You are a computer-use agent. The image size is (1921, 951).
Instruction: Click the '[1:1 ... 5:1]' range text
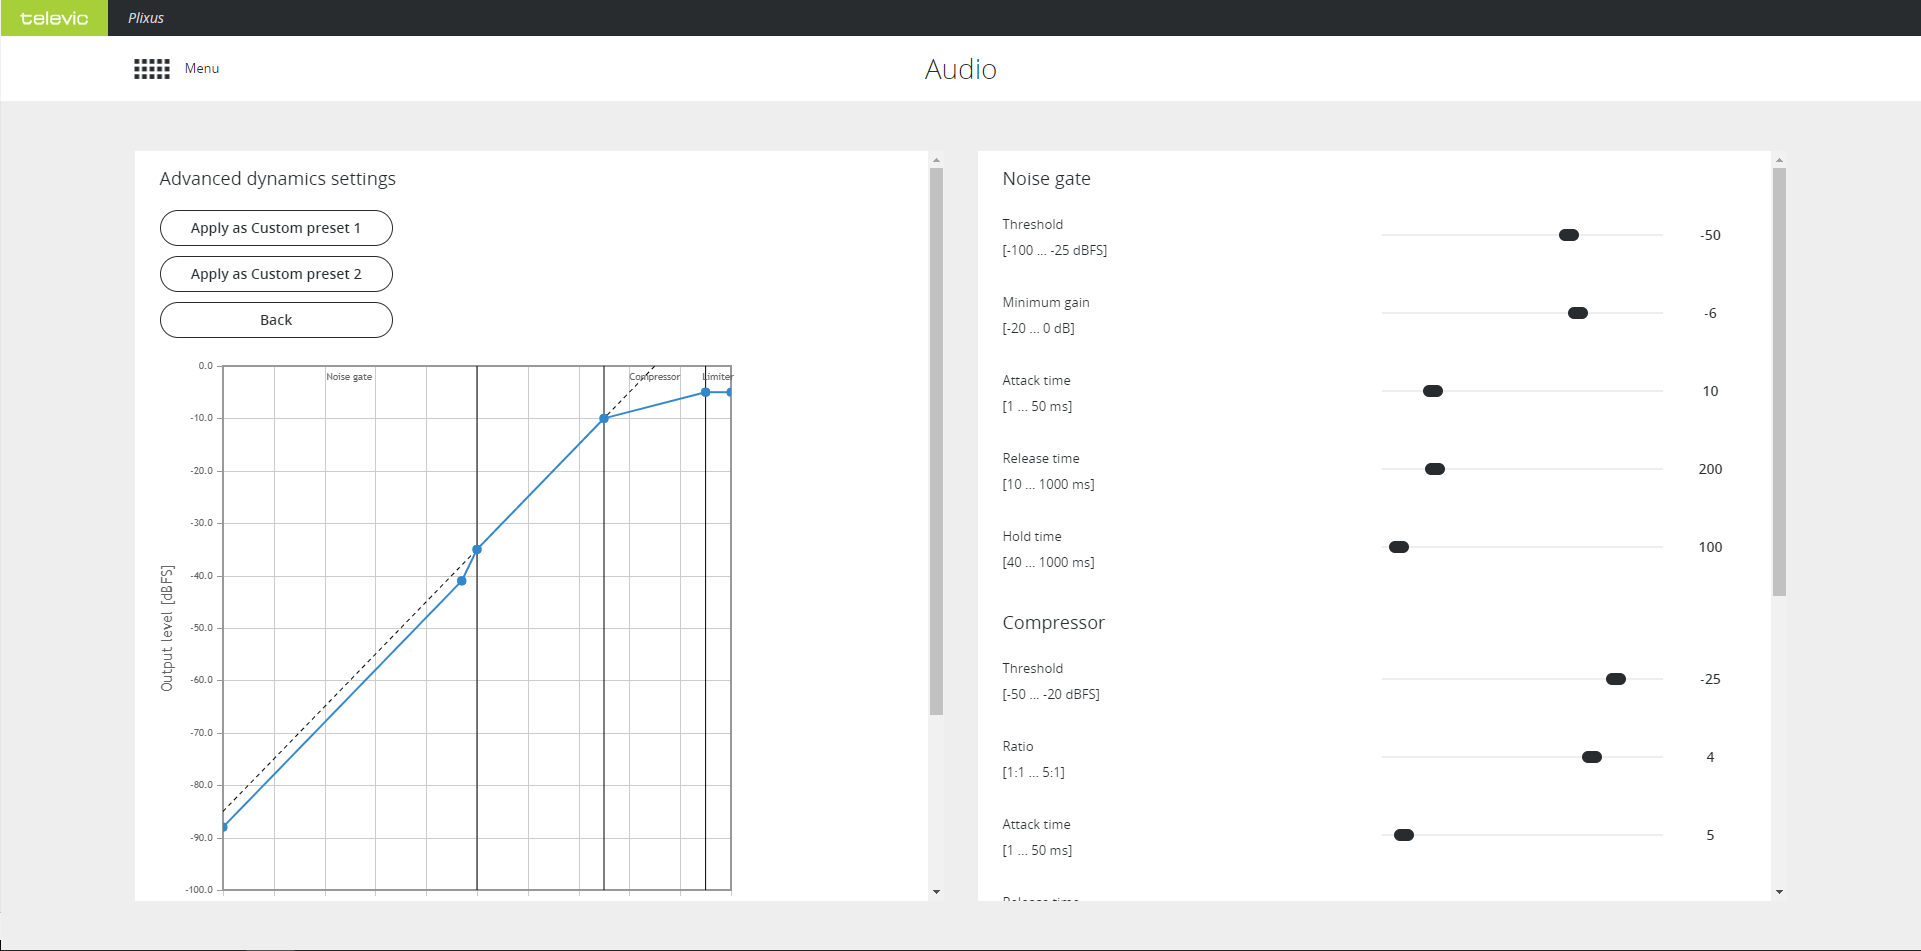pos(1033,773)
